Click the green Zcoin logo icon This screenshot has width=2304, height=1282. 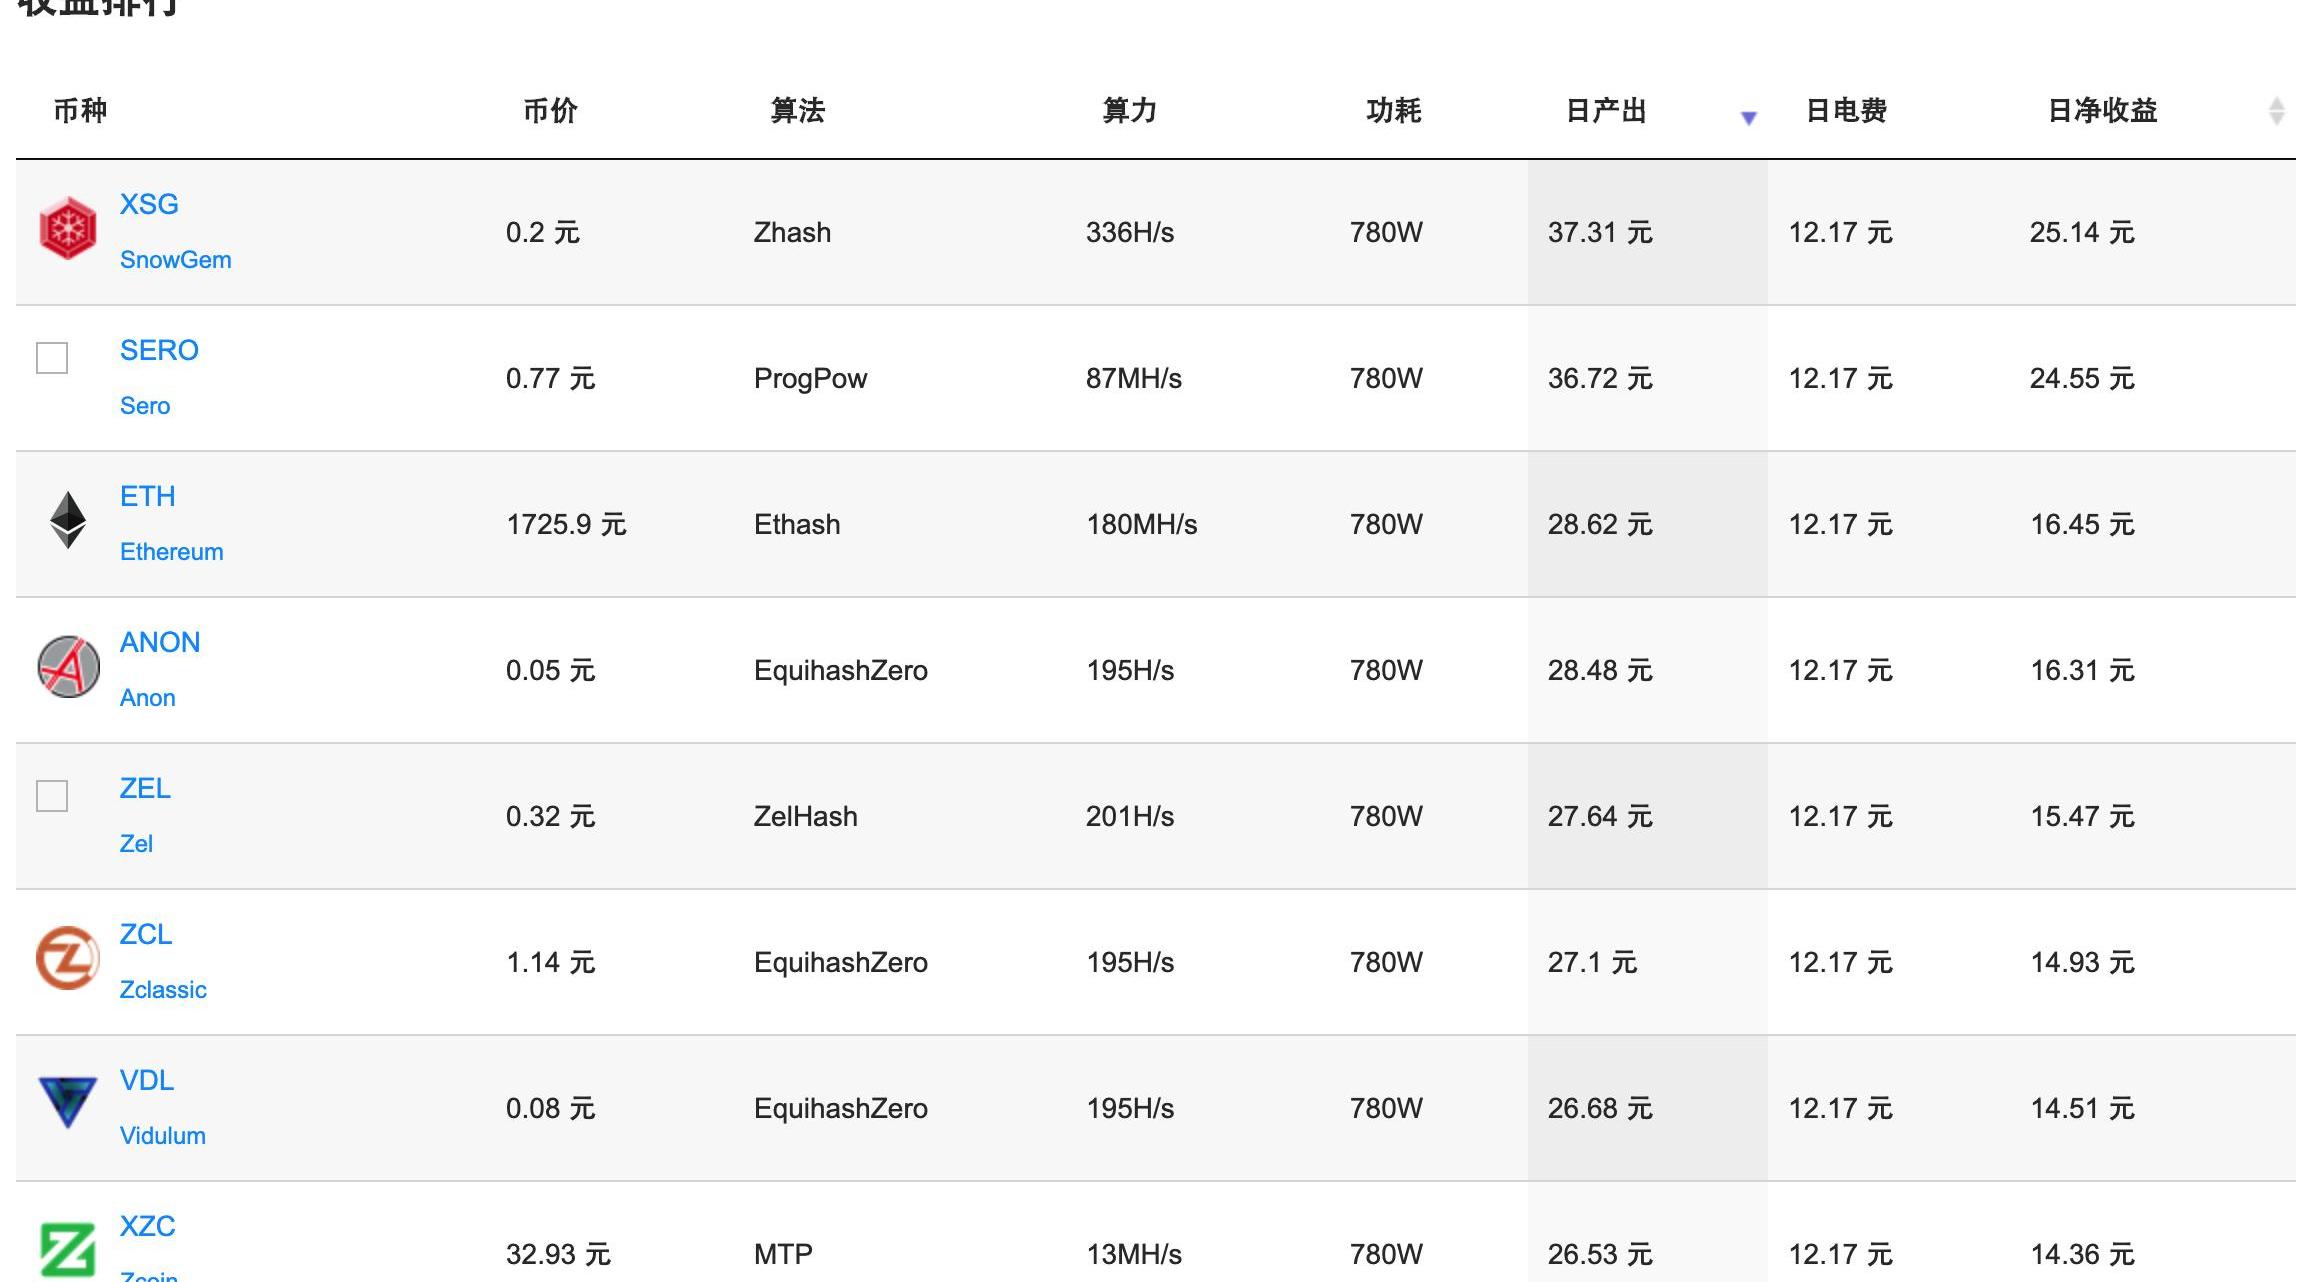[x=68, y=1250]
